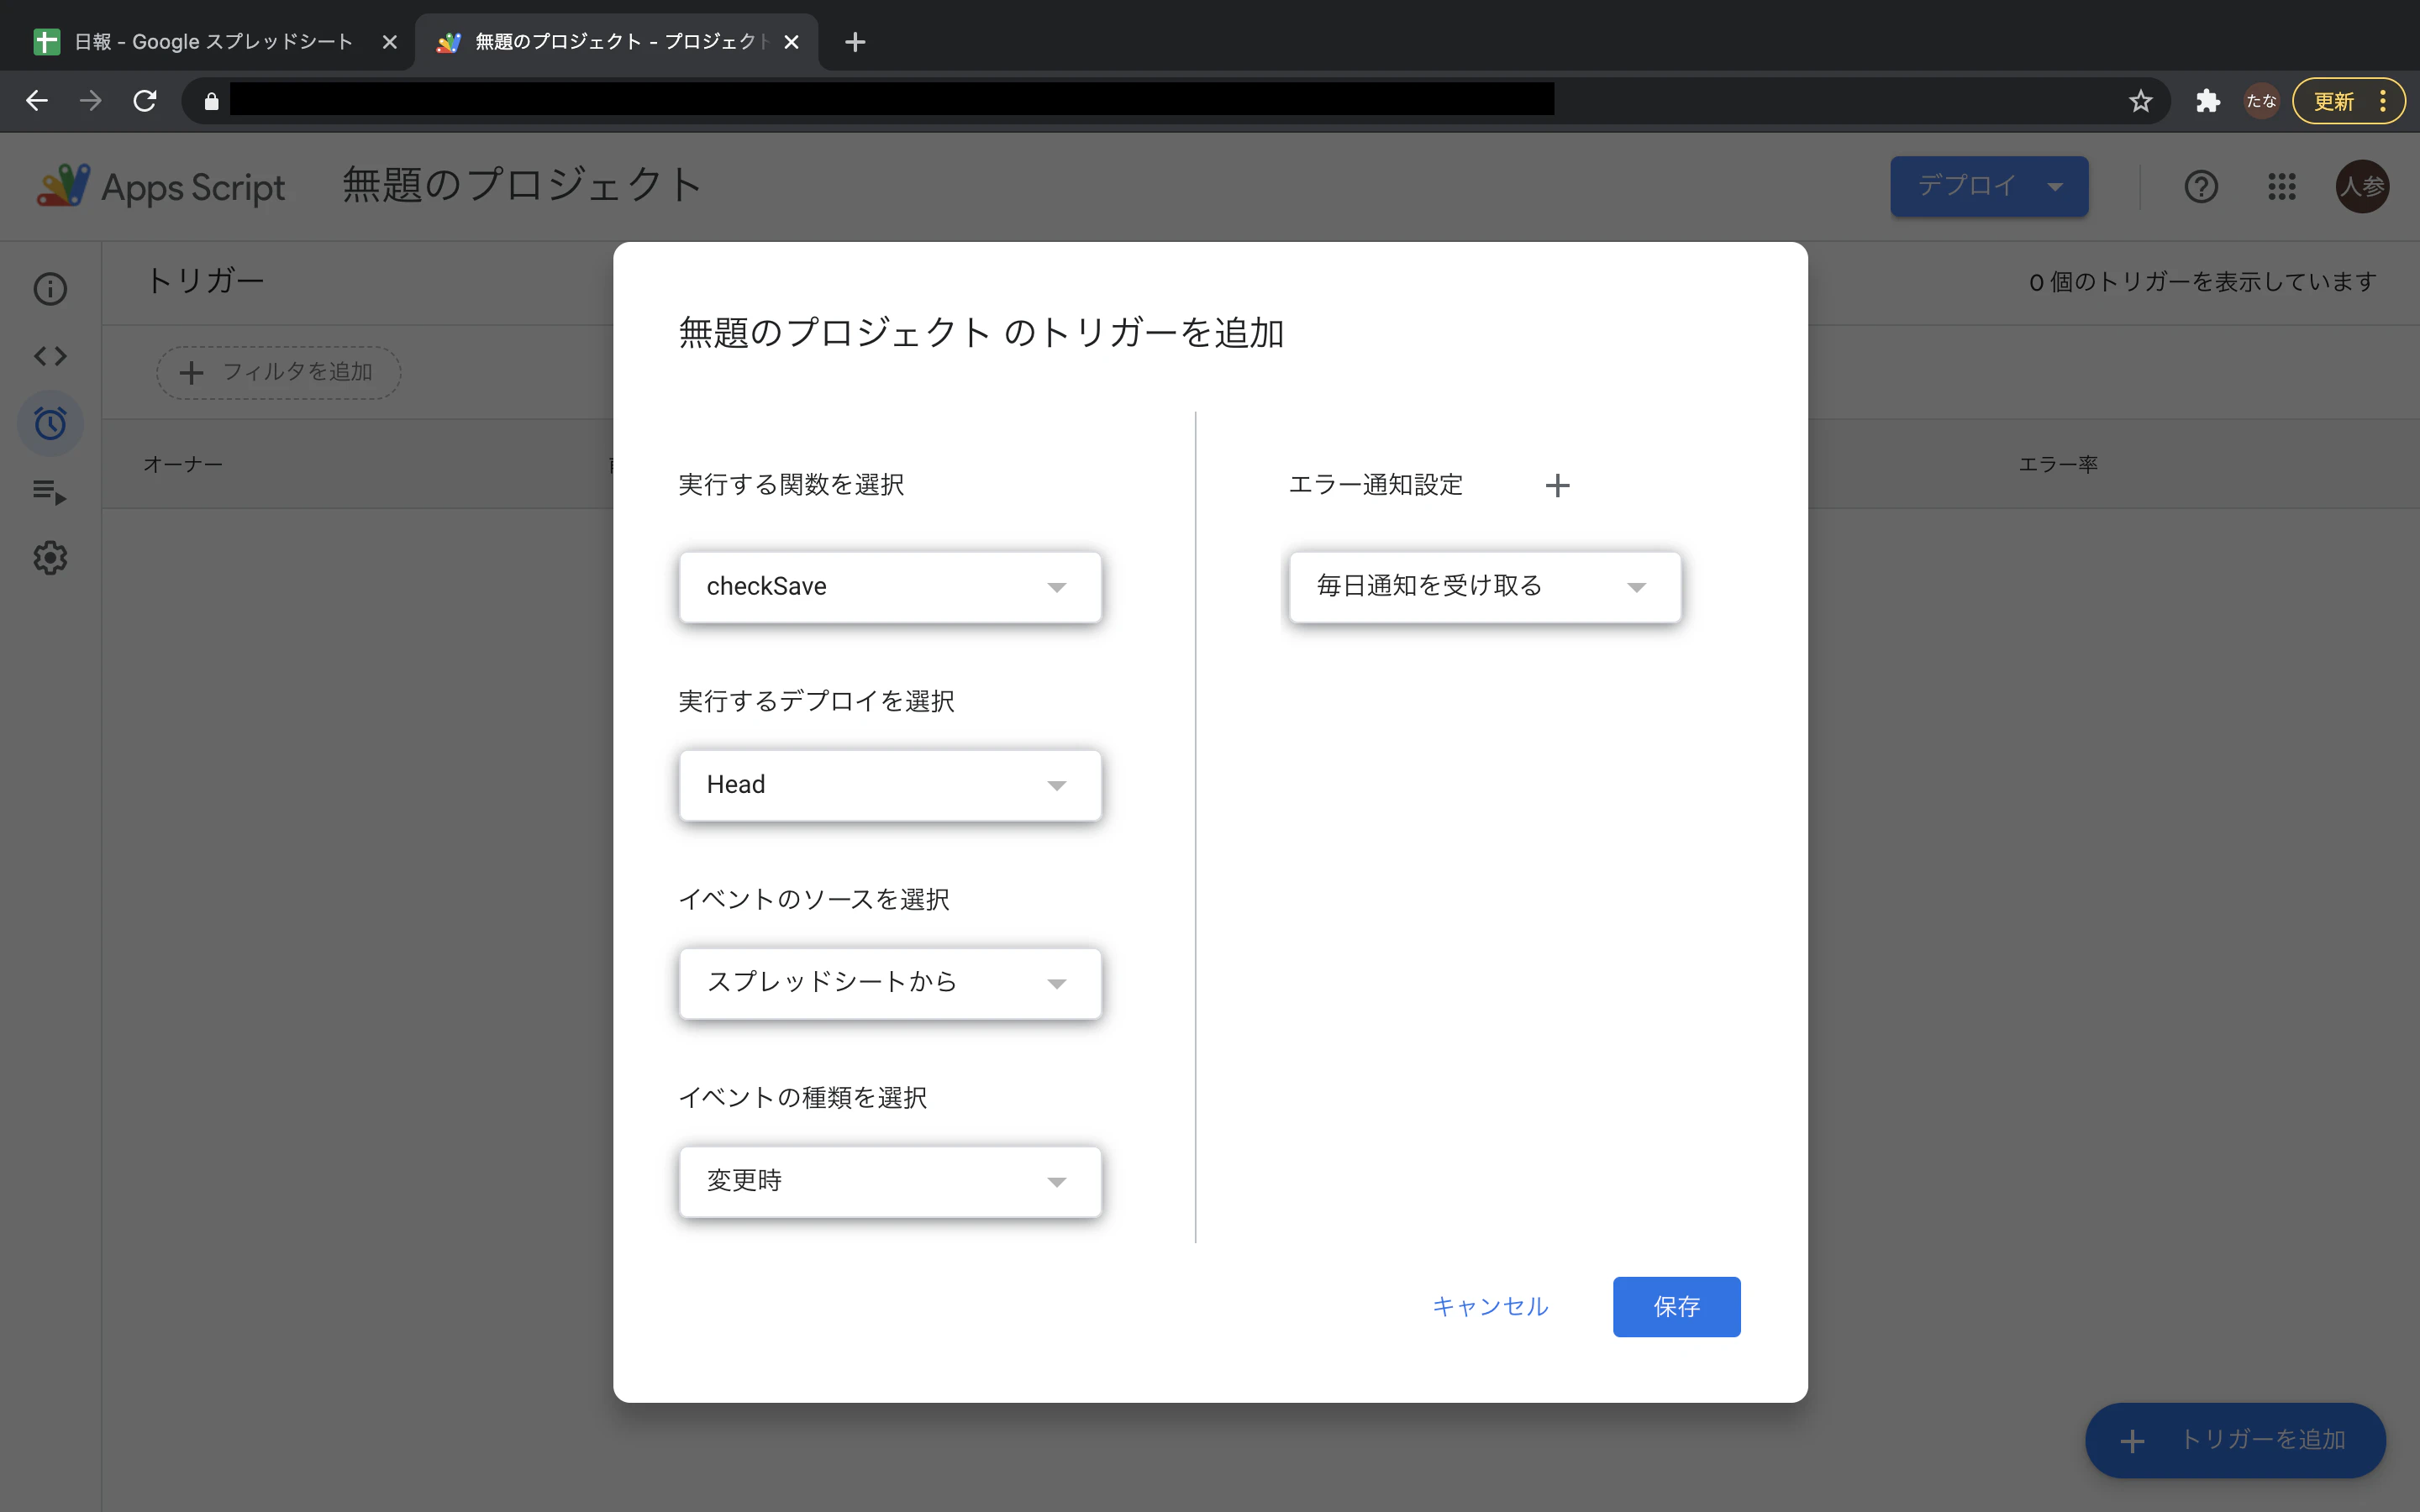This screenshot has width=2420, height=1512.
Task: Open the Google apps grid icon
Action: tap(2283, 186)
